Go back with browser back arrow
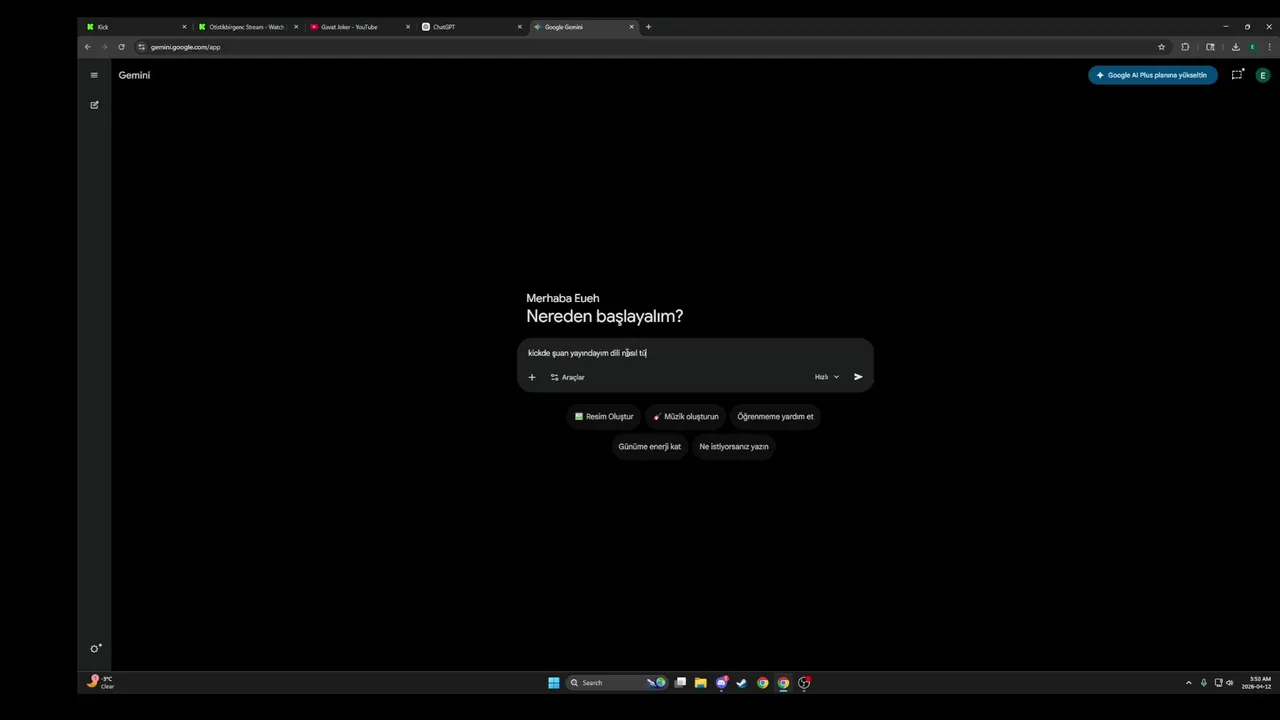 pos(88,47)
